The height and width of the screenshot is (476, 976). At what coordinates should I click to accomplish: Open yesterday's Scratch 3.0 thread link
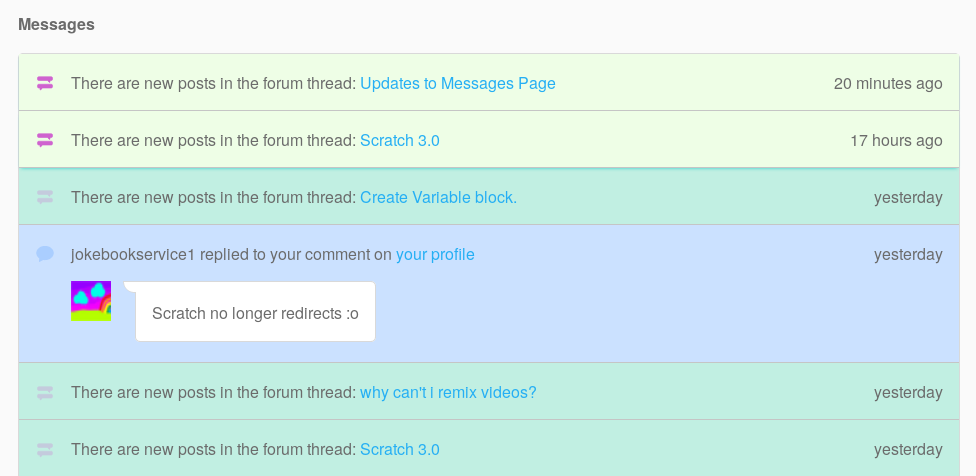399,449
